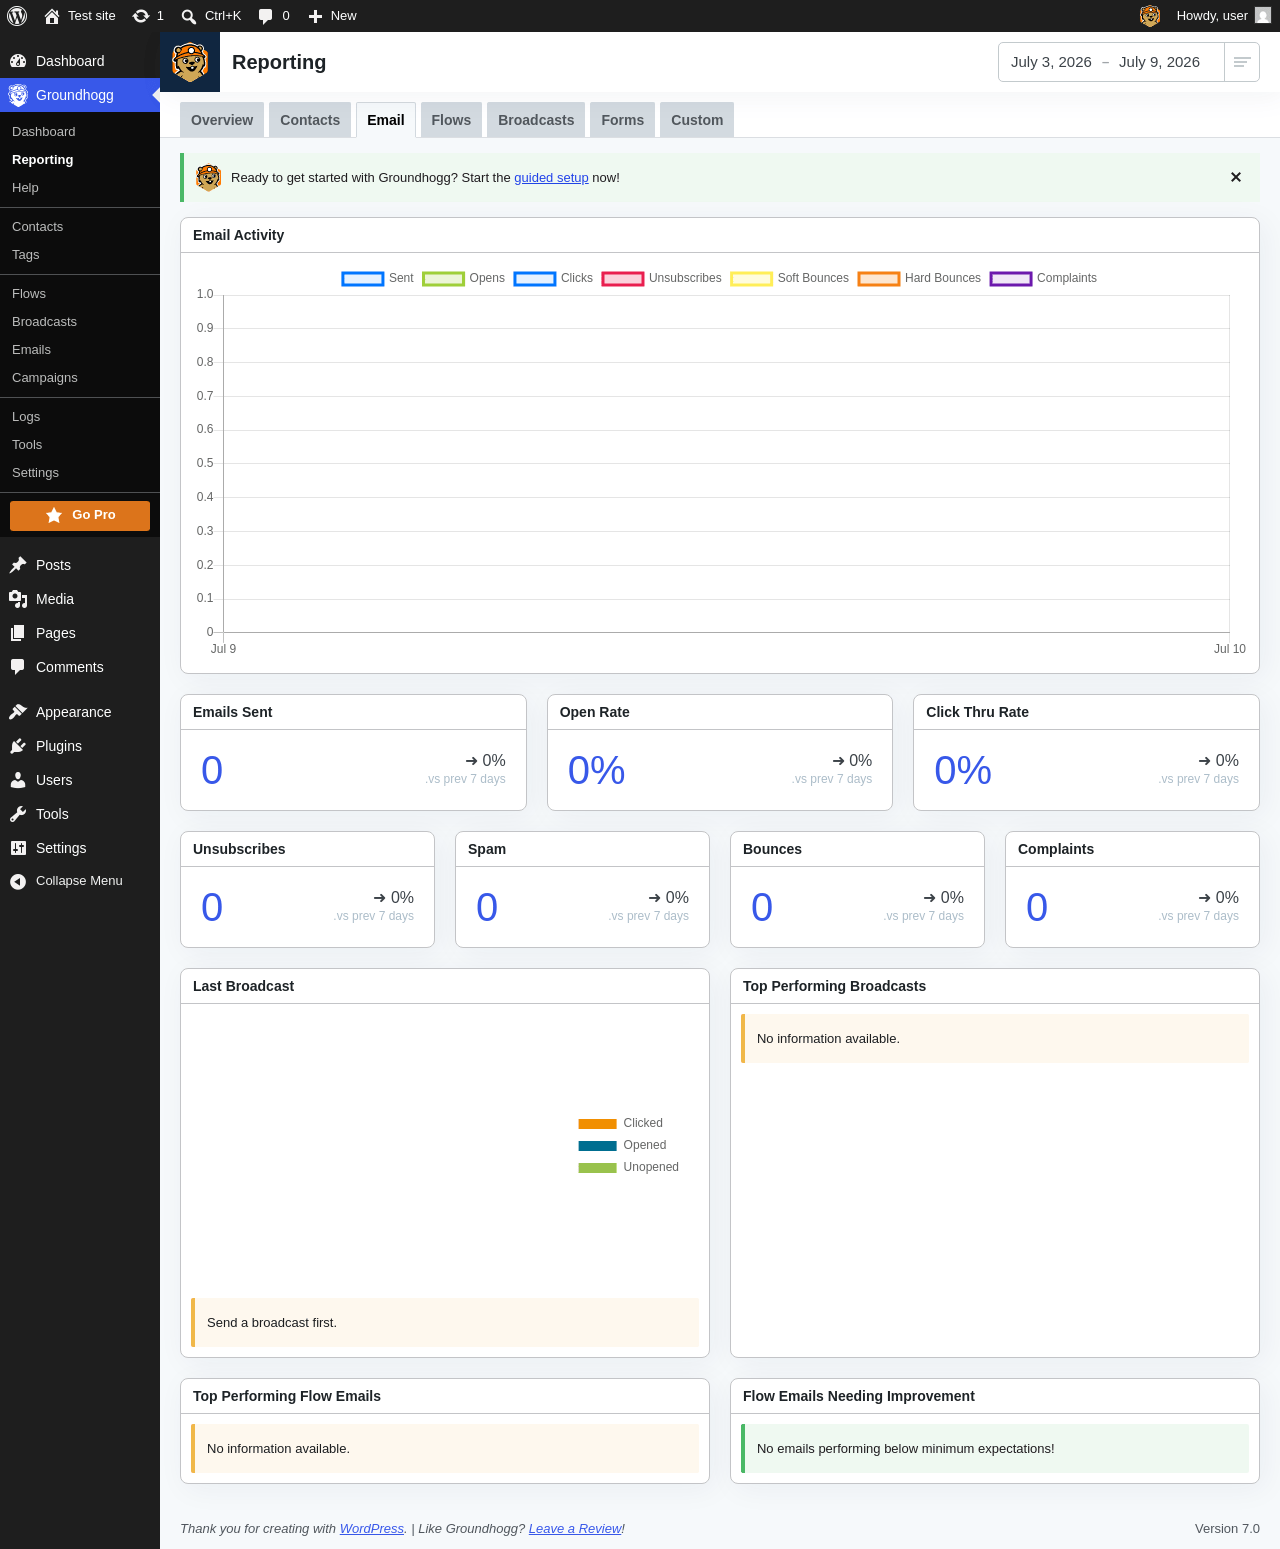Toggle the Sent dataset in chart legend
The image size is (1280, 1549).
(377, 278)
